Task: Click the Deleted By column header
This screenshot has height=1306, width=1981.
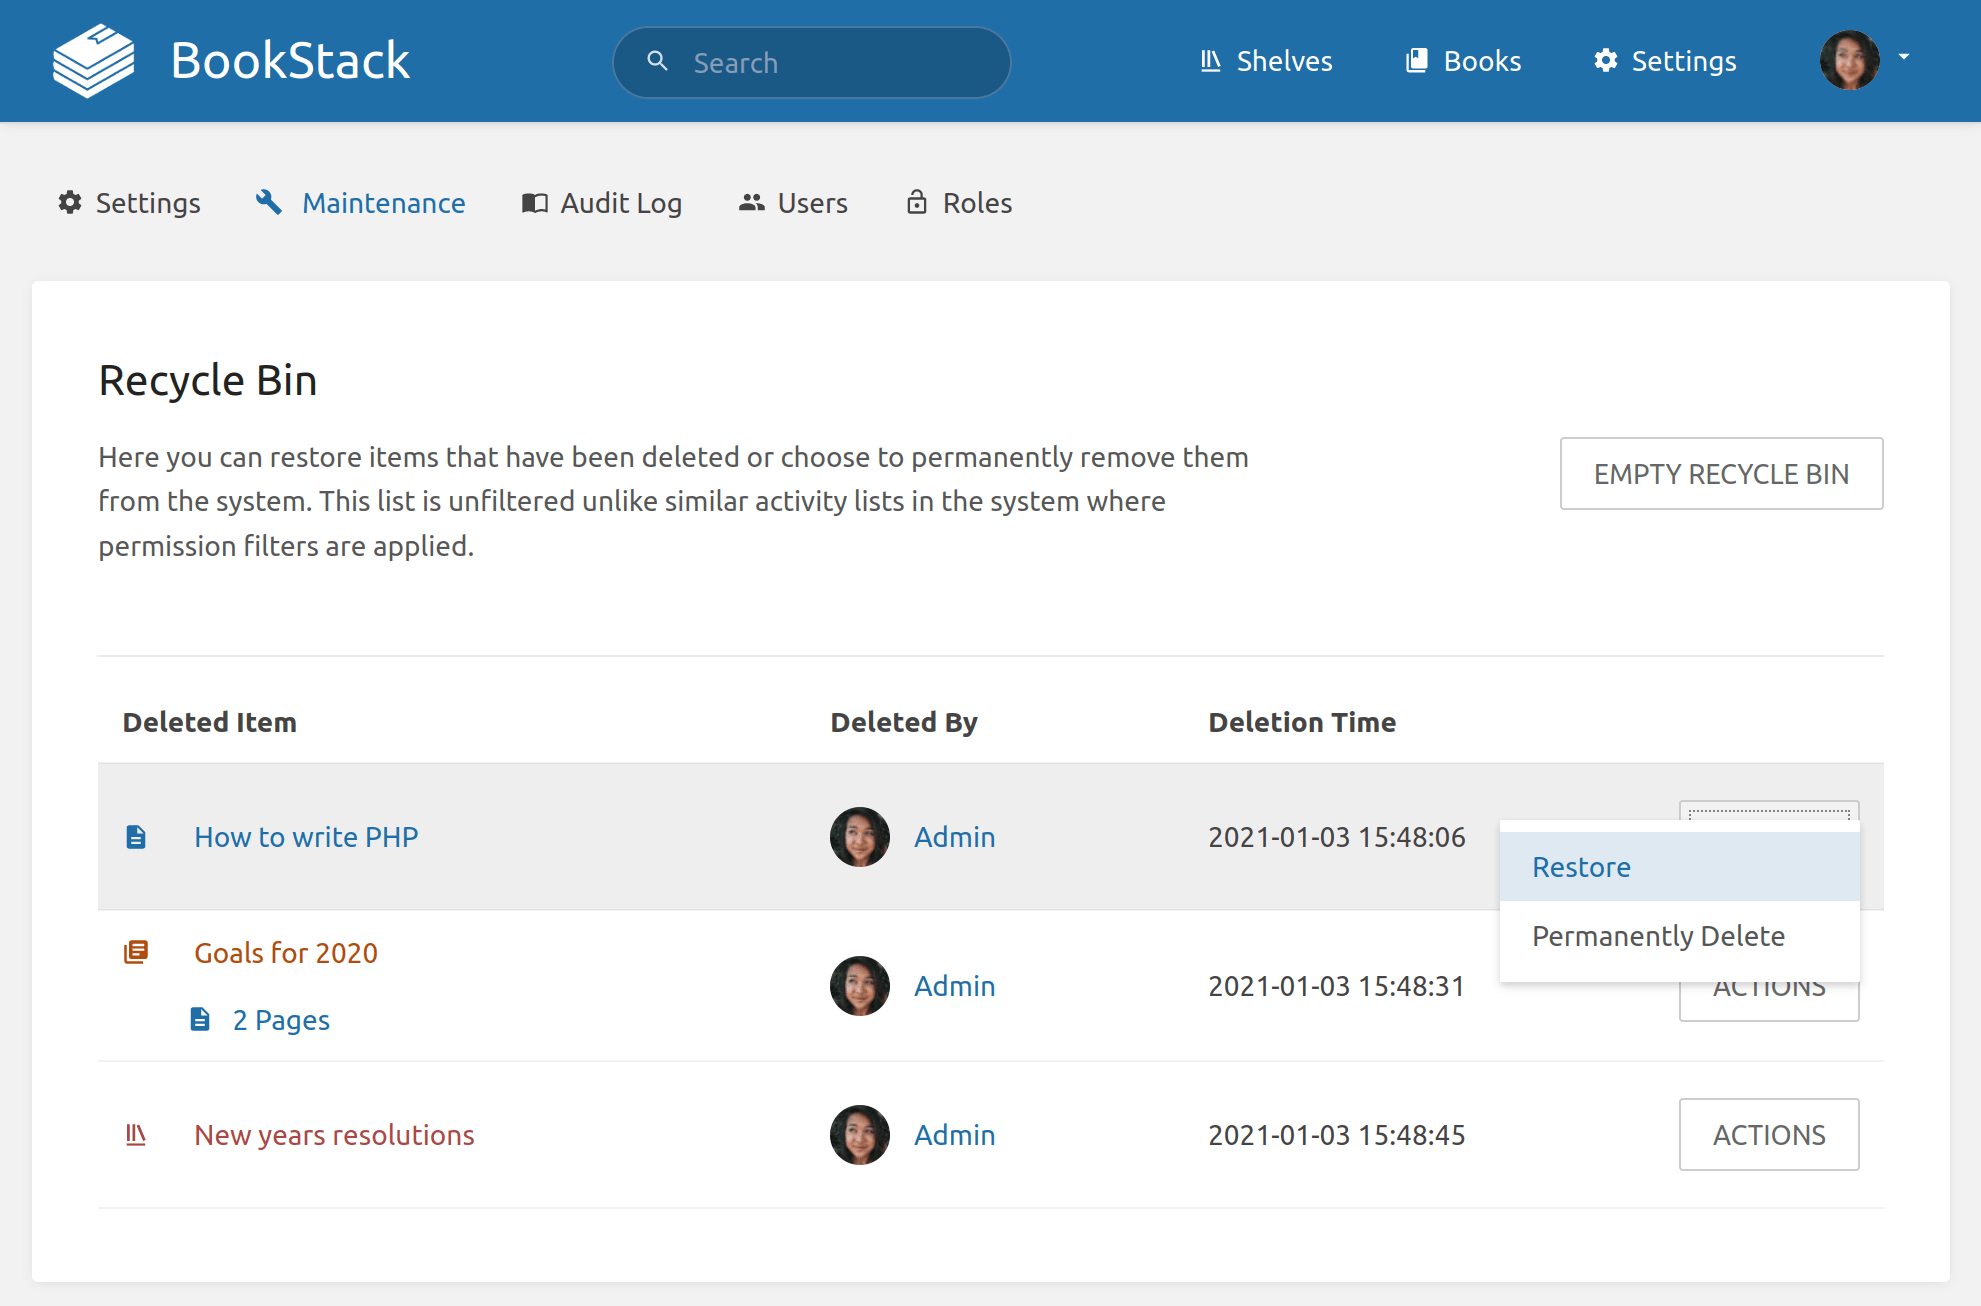Action: pos(904,722)
